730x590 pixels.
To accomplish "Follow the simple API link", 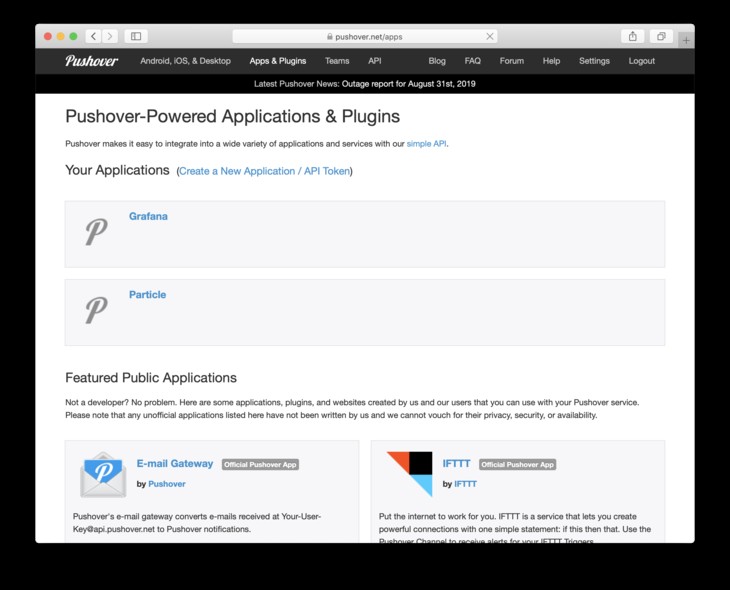I will (426, 144).
